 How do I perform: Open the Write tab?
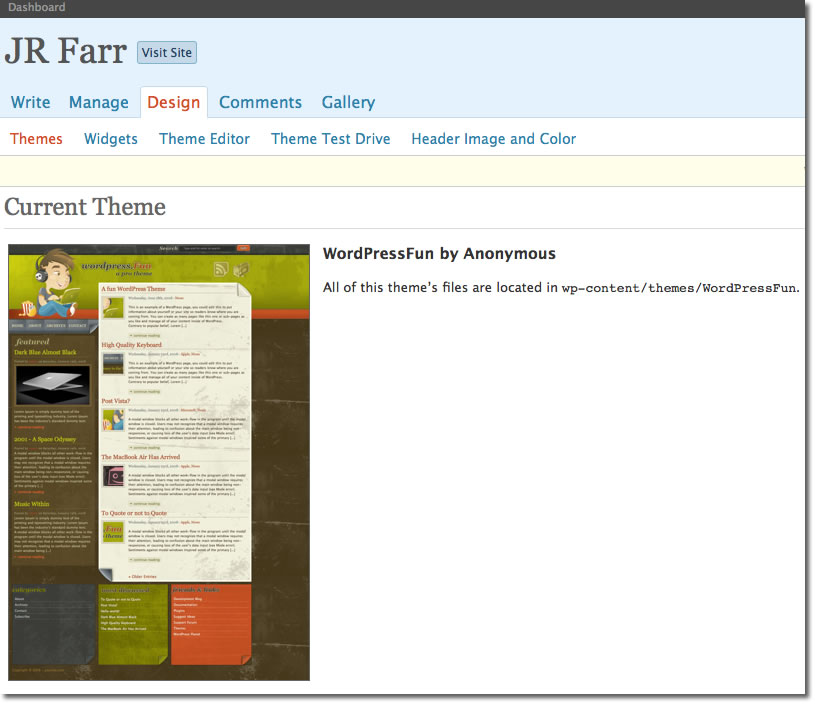pos(31,102)
